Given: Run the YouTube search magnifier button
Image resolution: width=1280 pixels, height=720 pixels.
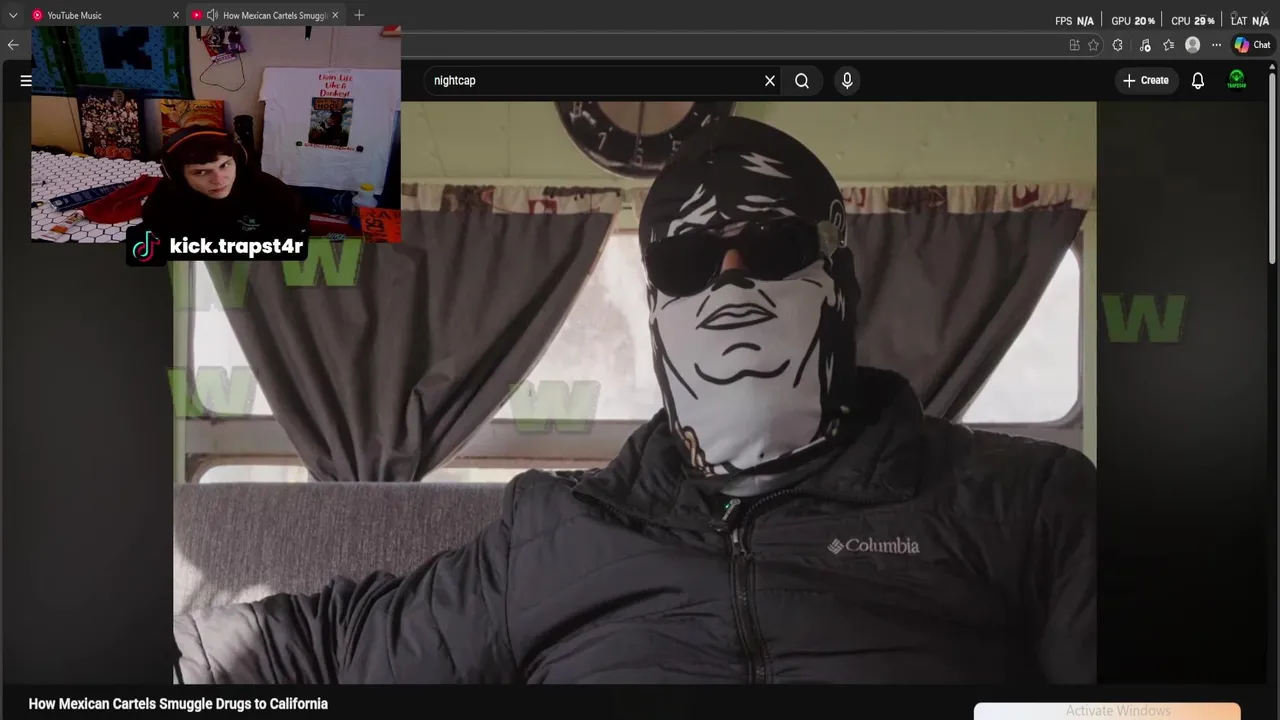Looking at the screenshot, I should pos(802,81).
